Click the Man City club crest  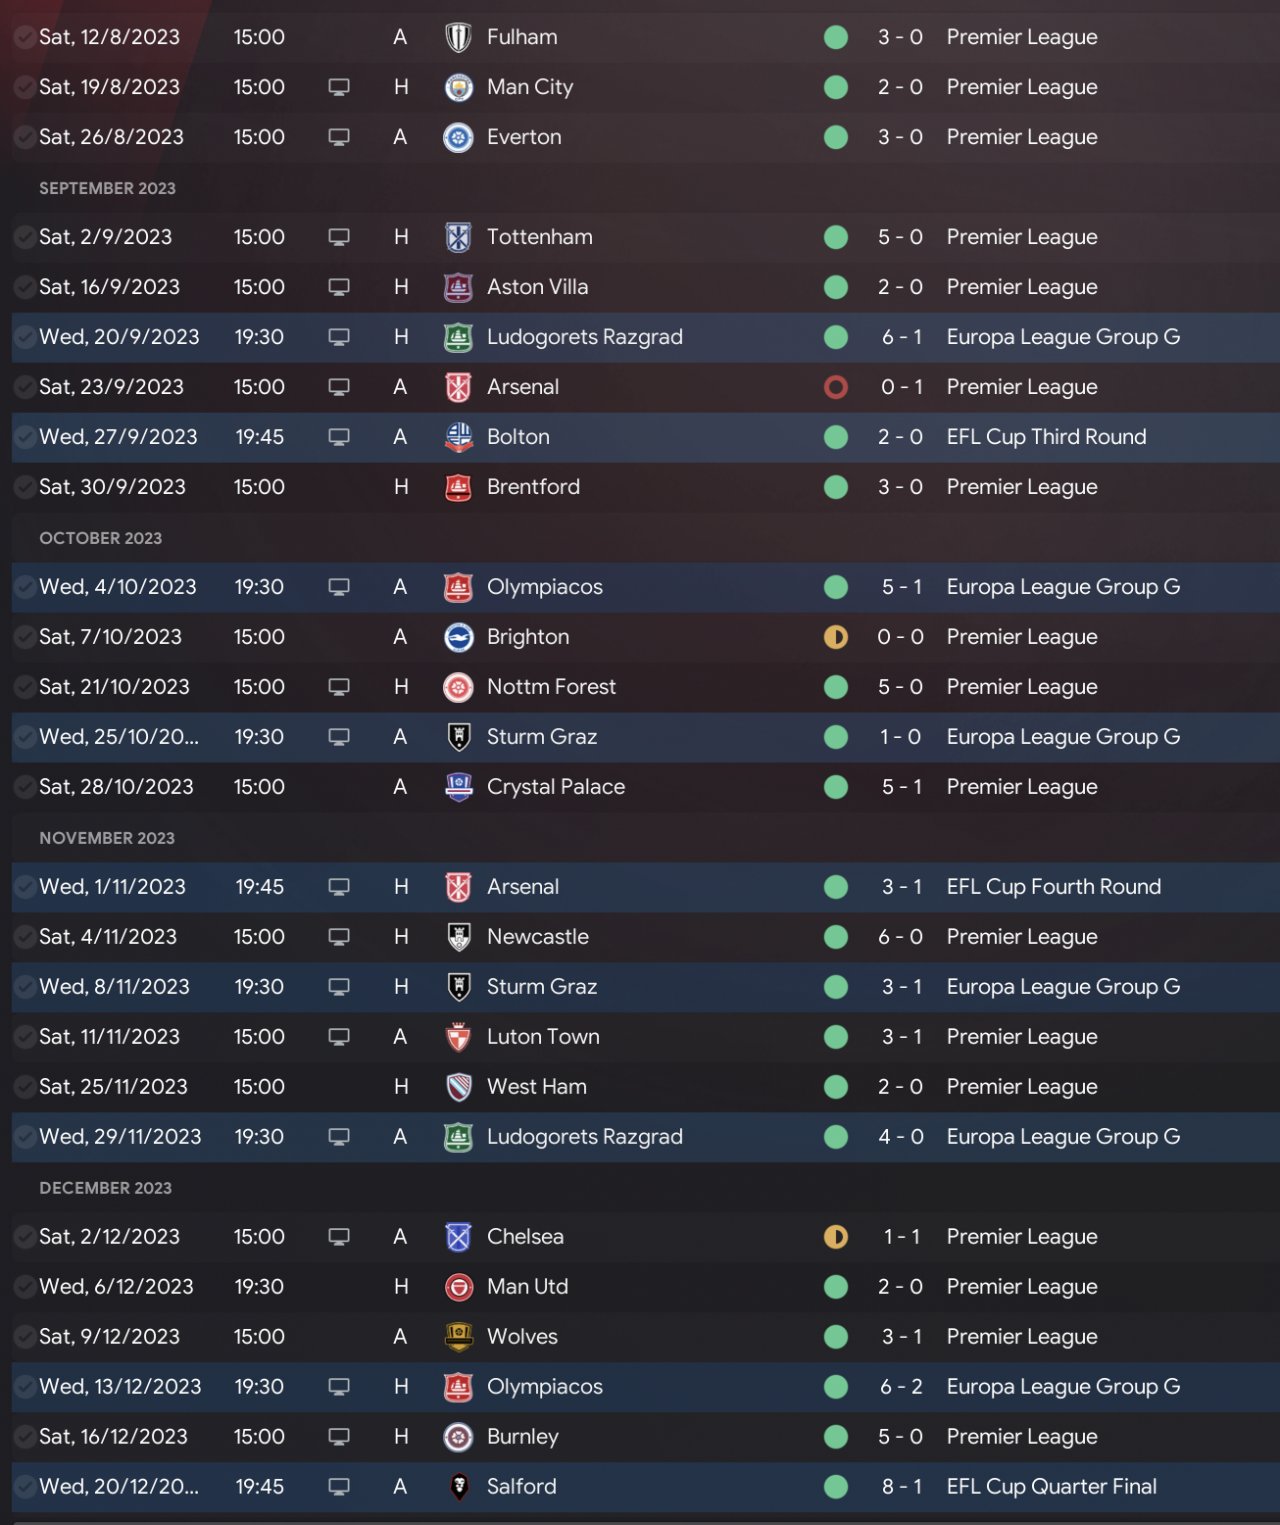[x=458, y=88]
